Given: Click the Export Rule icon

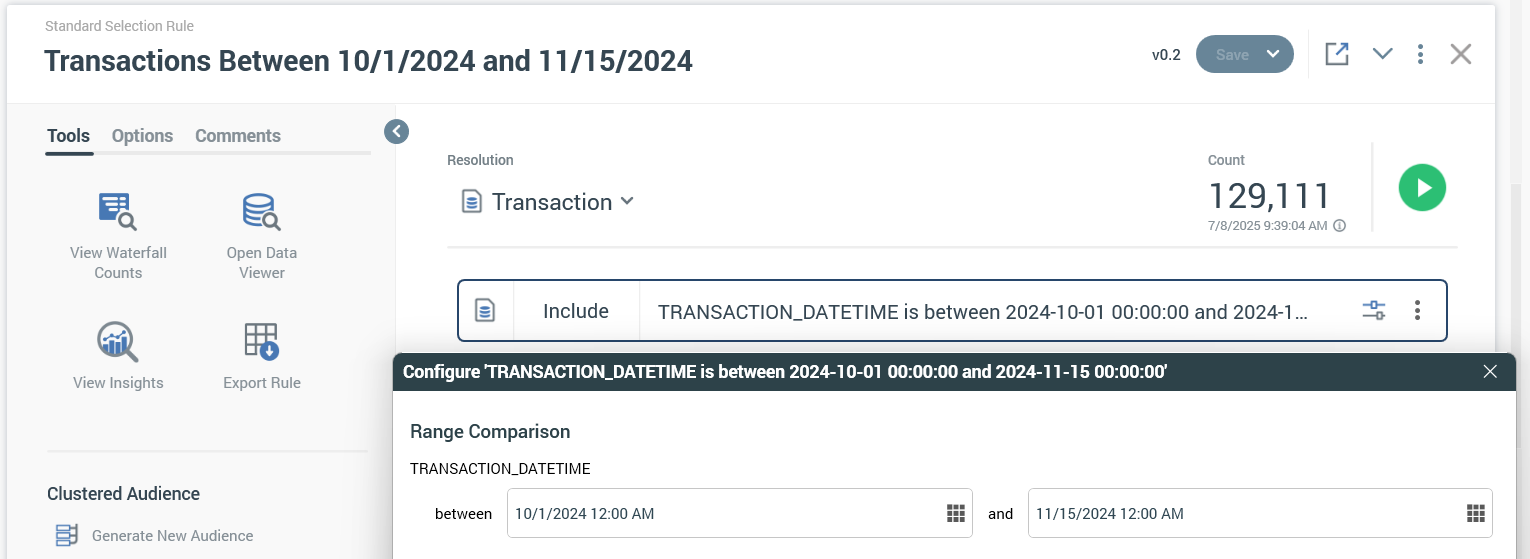Looking at the screenshot, I should 262,341.
